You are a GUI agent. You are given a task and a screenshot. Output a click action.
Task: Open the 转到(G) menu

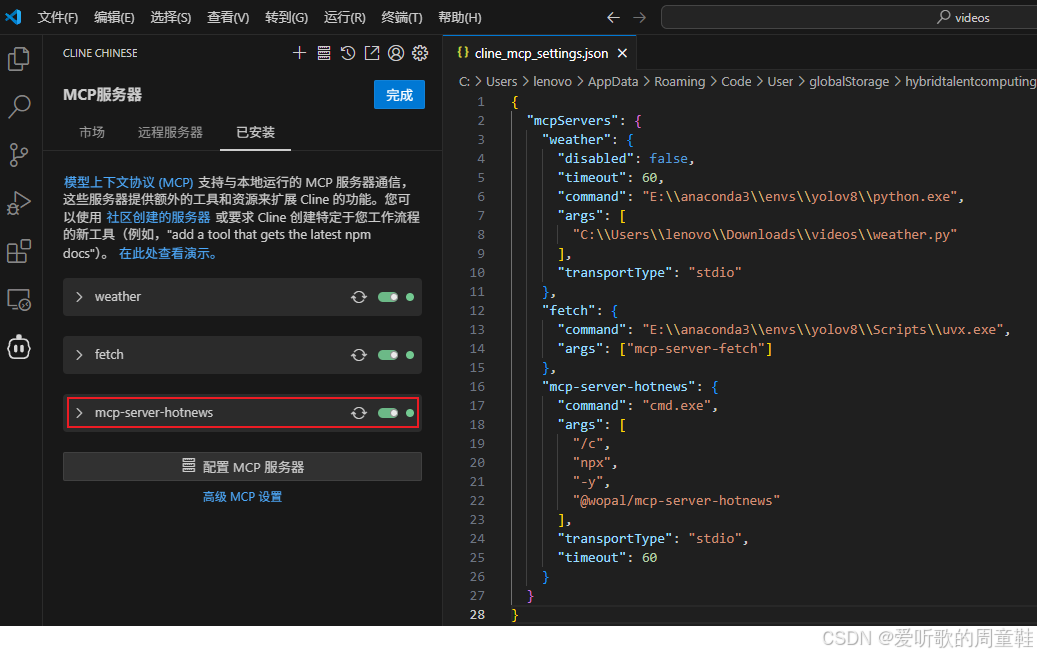(286, 17)
